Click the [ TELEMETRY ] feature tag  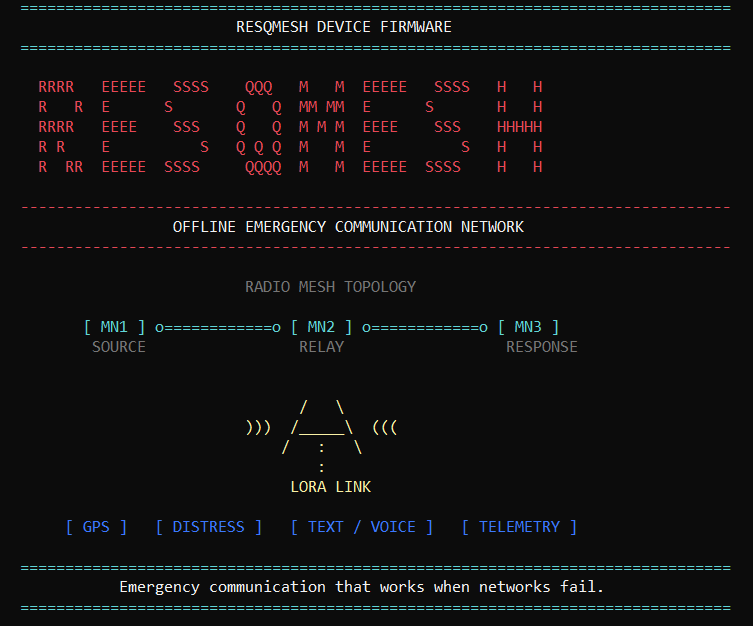[x=519, y=527]
